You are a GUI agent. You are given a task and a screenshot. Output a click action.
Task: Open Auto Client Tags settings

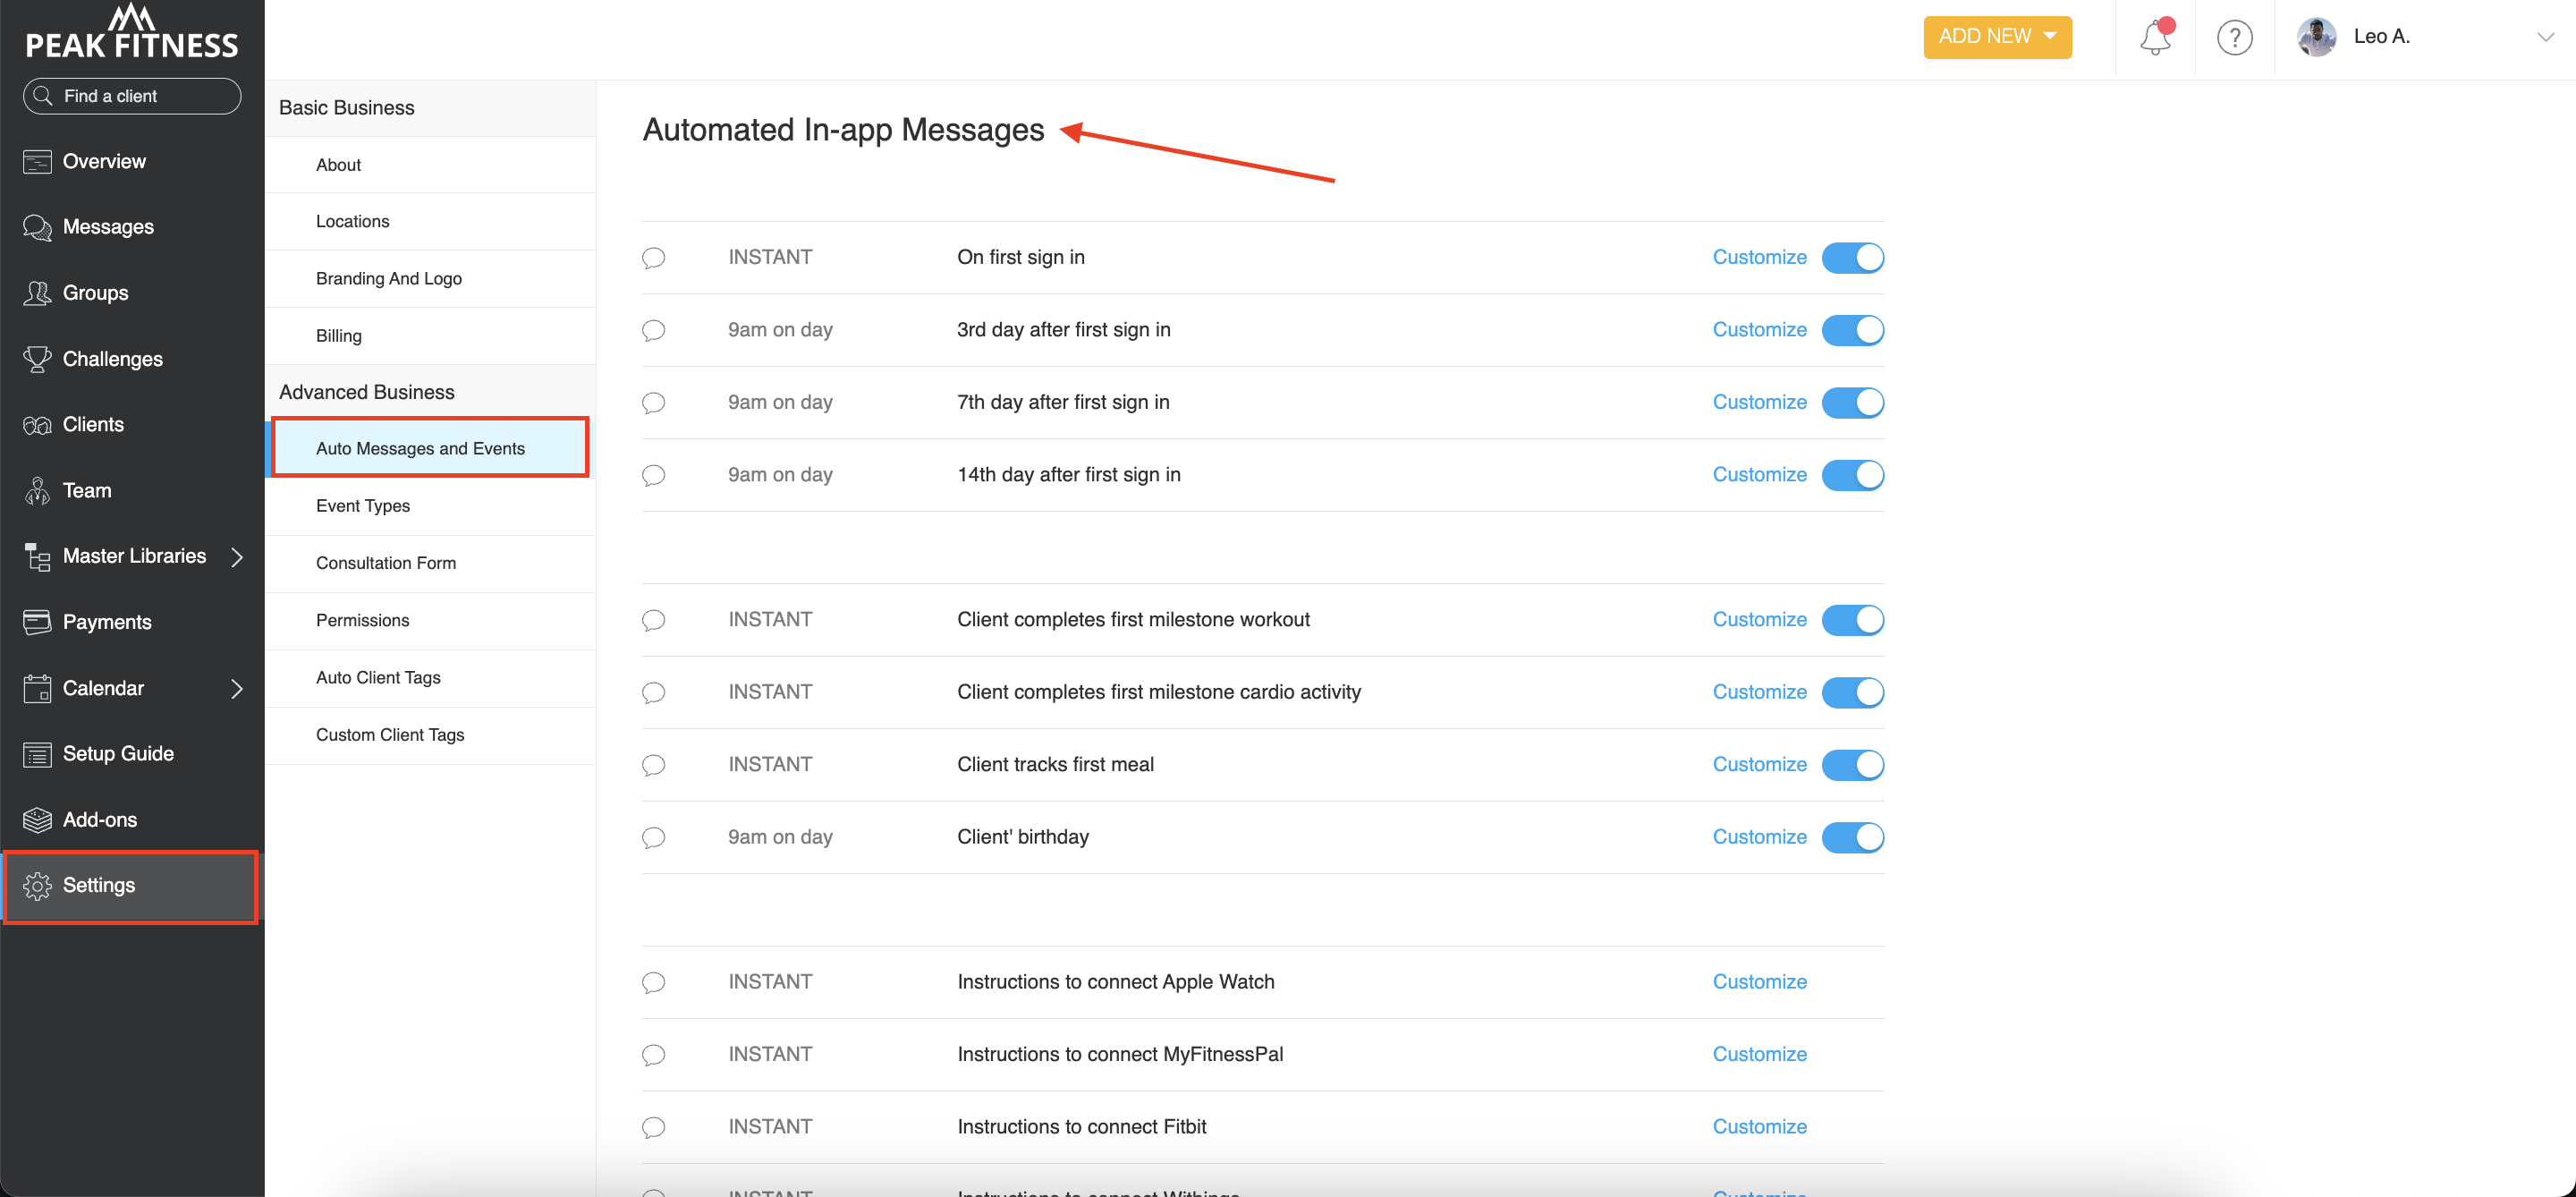pyautogui.click(x=430, y=678)
